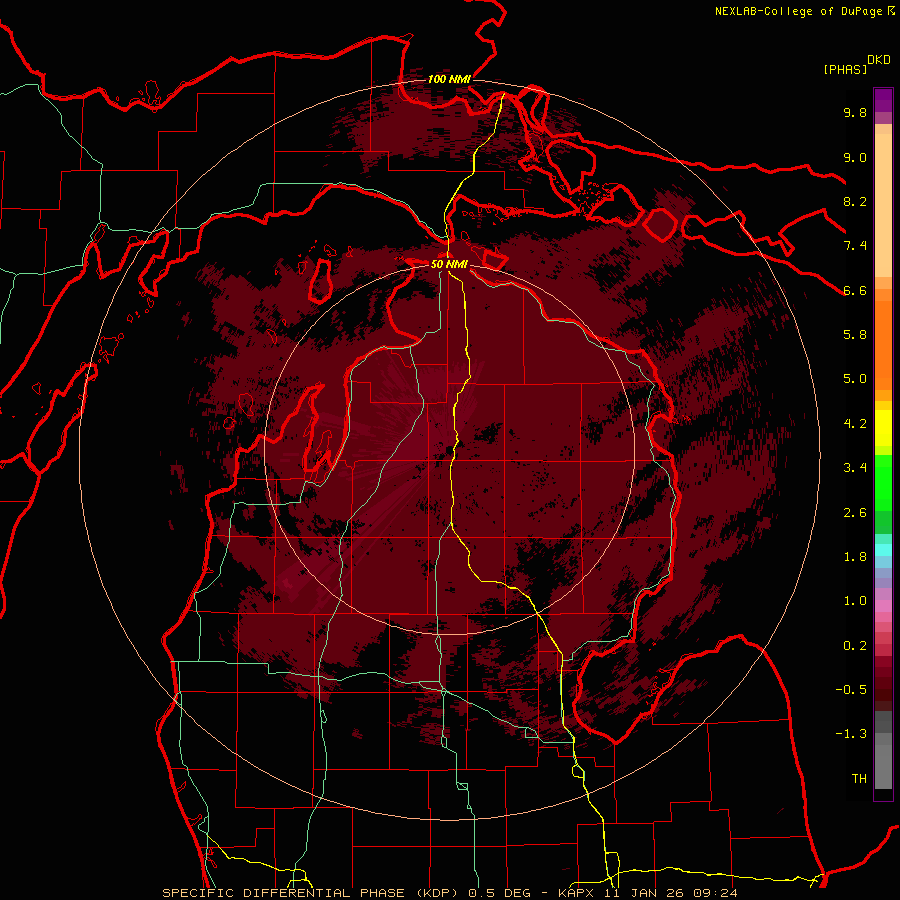
Task: Pick the bright green segment of the color scale
Action: (883, 483)
